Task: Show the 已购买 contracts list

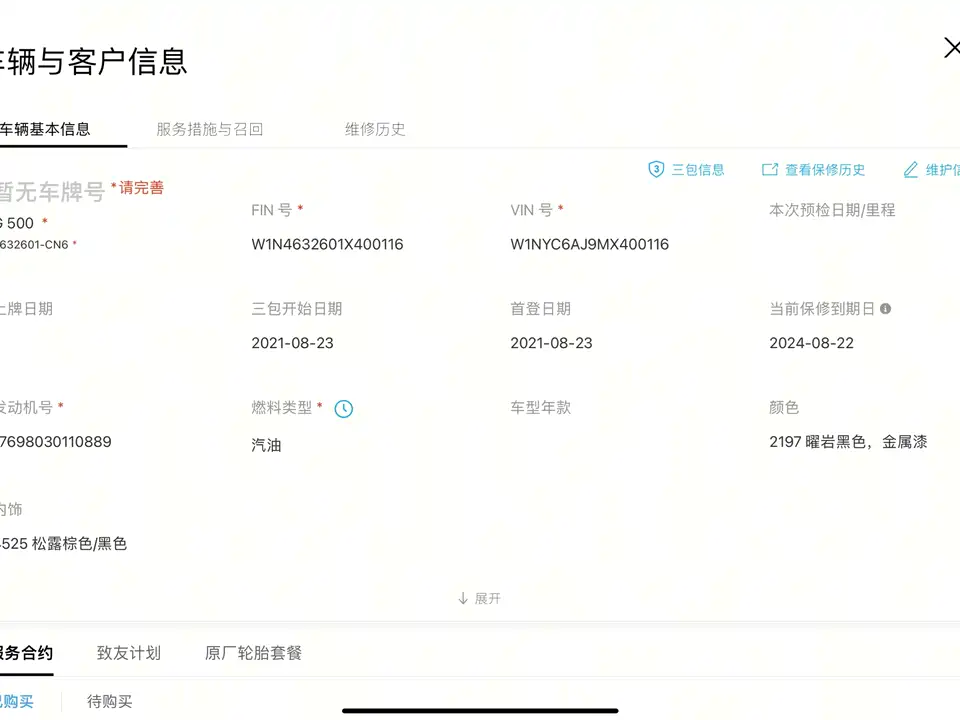Action: (x=15, y=702)
